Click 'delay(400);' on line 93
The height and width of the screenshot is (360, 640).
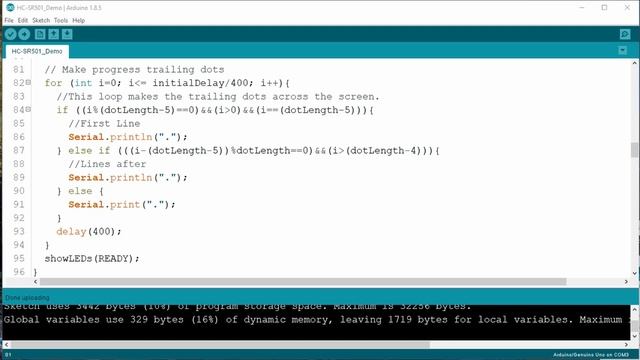89,231
